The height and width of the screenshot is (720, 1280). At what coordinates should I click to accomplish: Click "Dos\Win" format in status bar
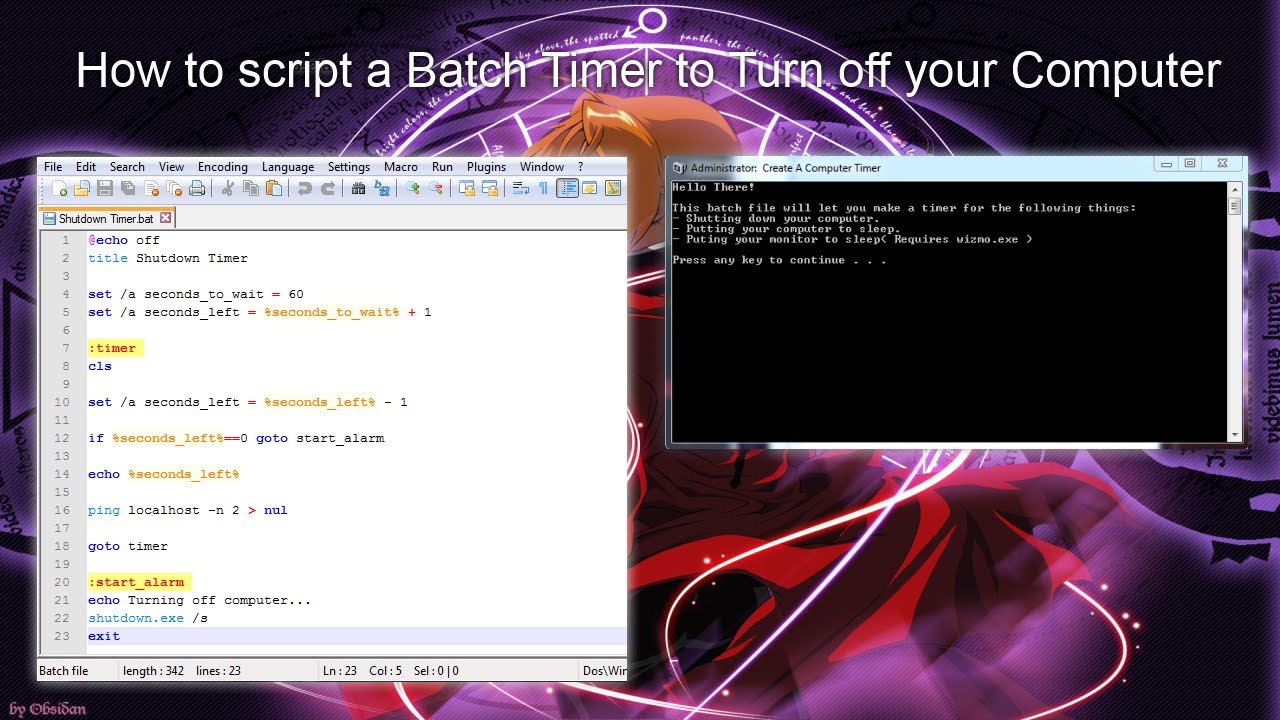click(x=604, y=671)
